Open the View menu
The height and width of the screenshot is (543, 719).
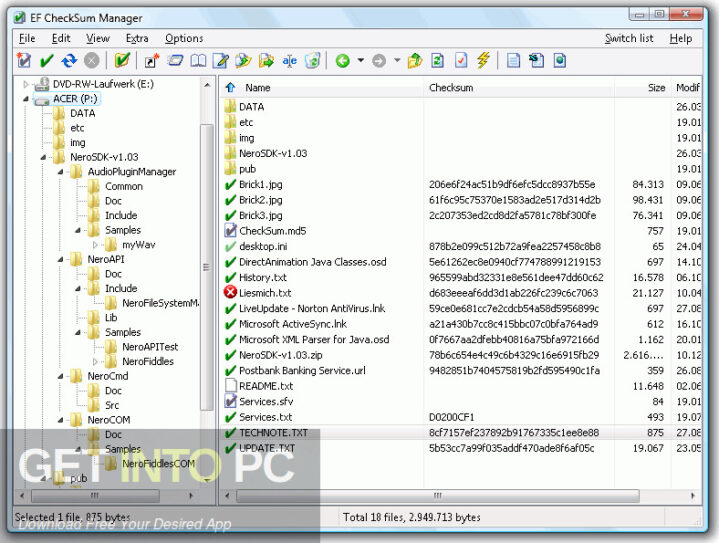98,38
